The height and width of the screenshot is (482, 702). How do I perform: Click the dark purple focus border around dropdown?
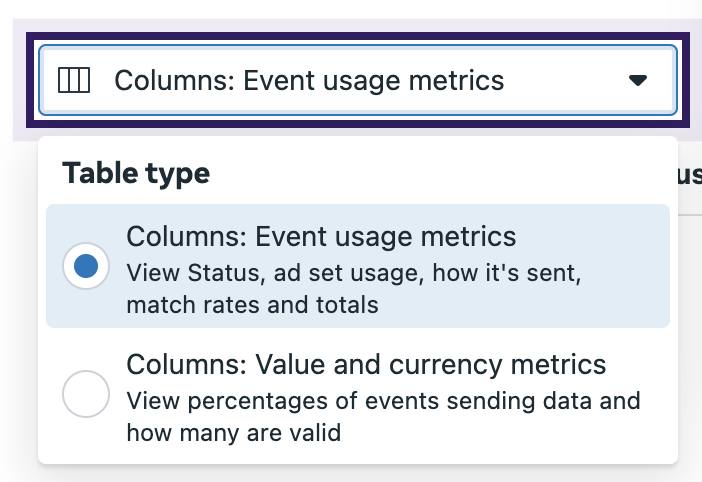[x=358, y=36]
